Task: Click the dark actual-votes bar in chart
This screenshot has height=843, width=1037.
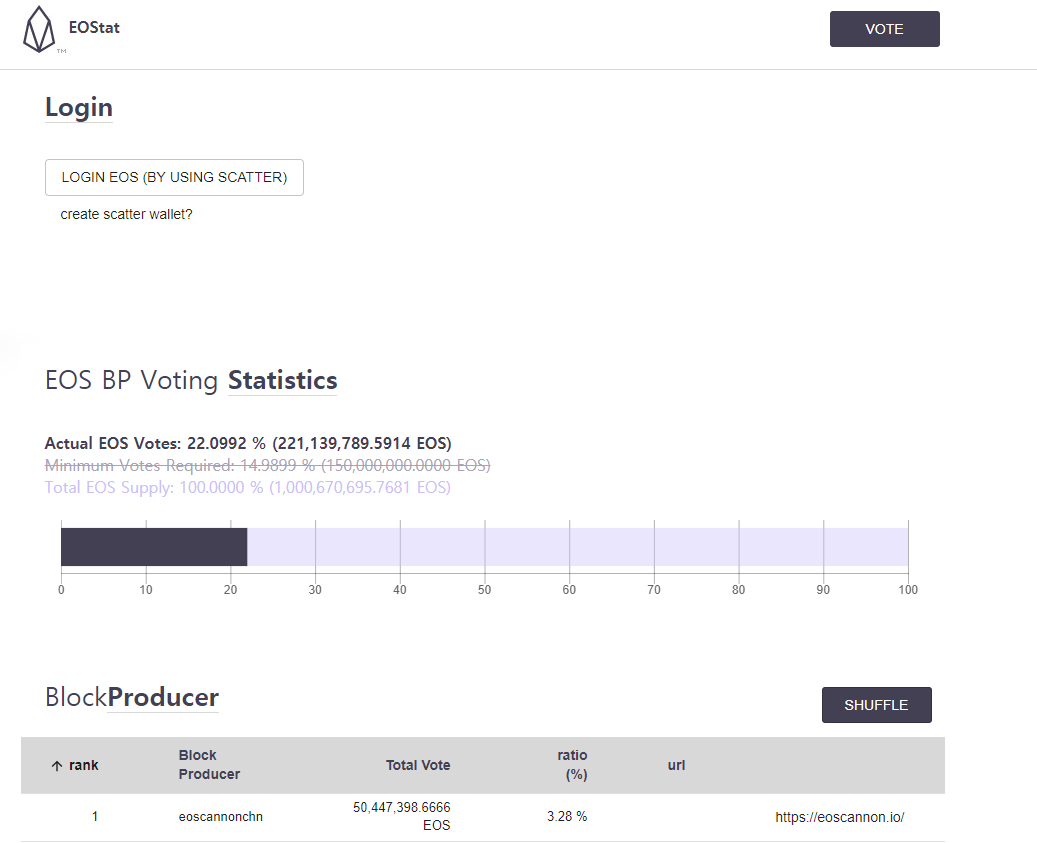Action: click(154, 547)
